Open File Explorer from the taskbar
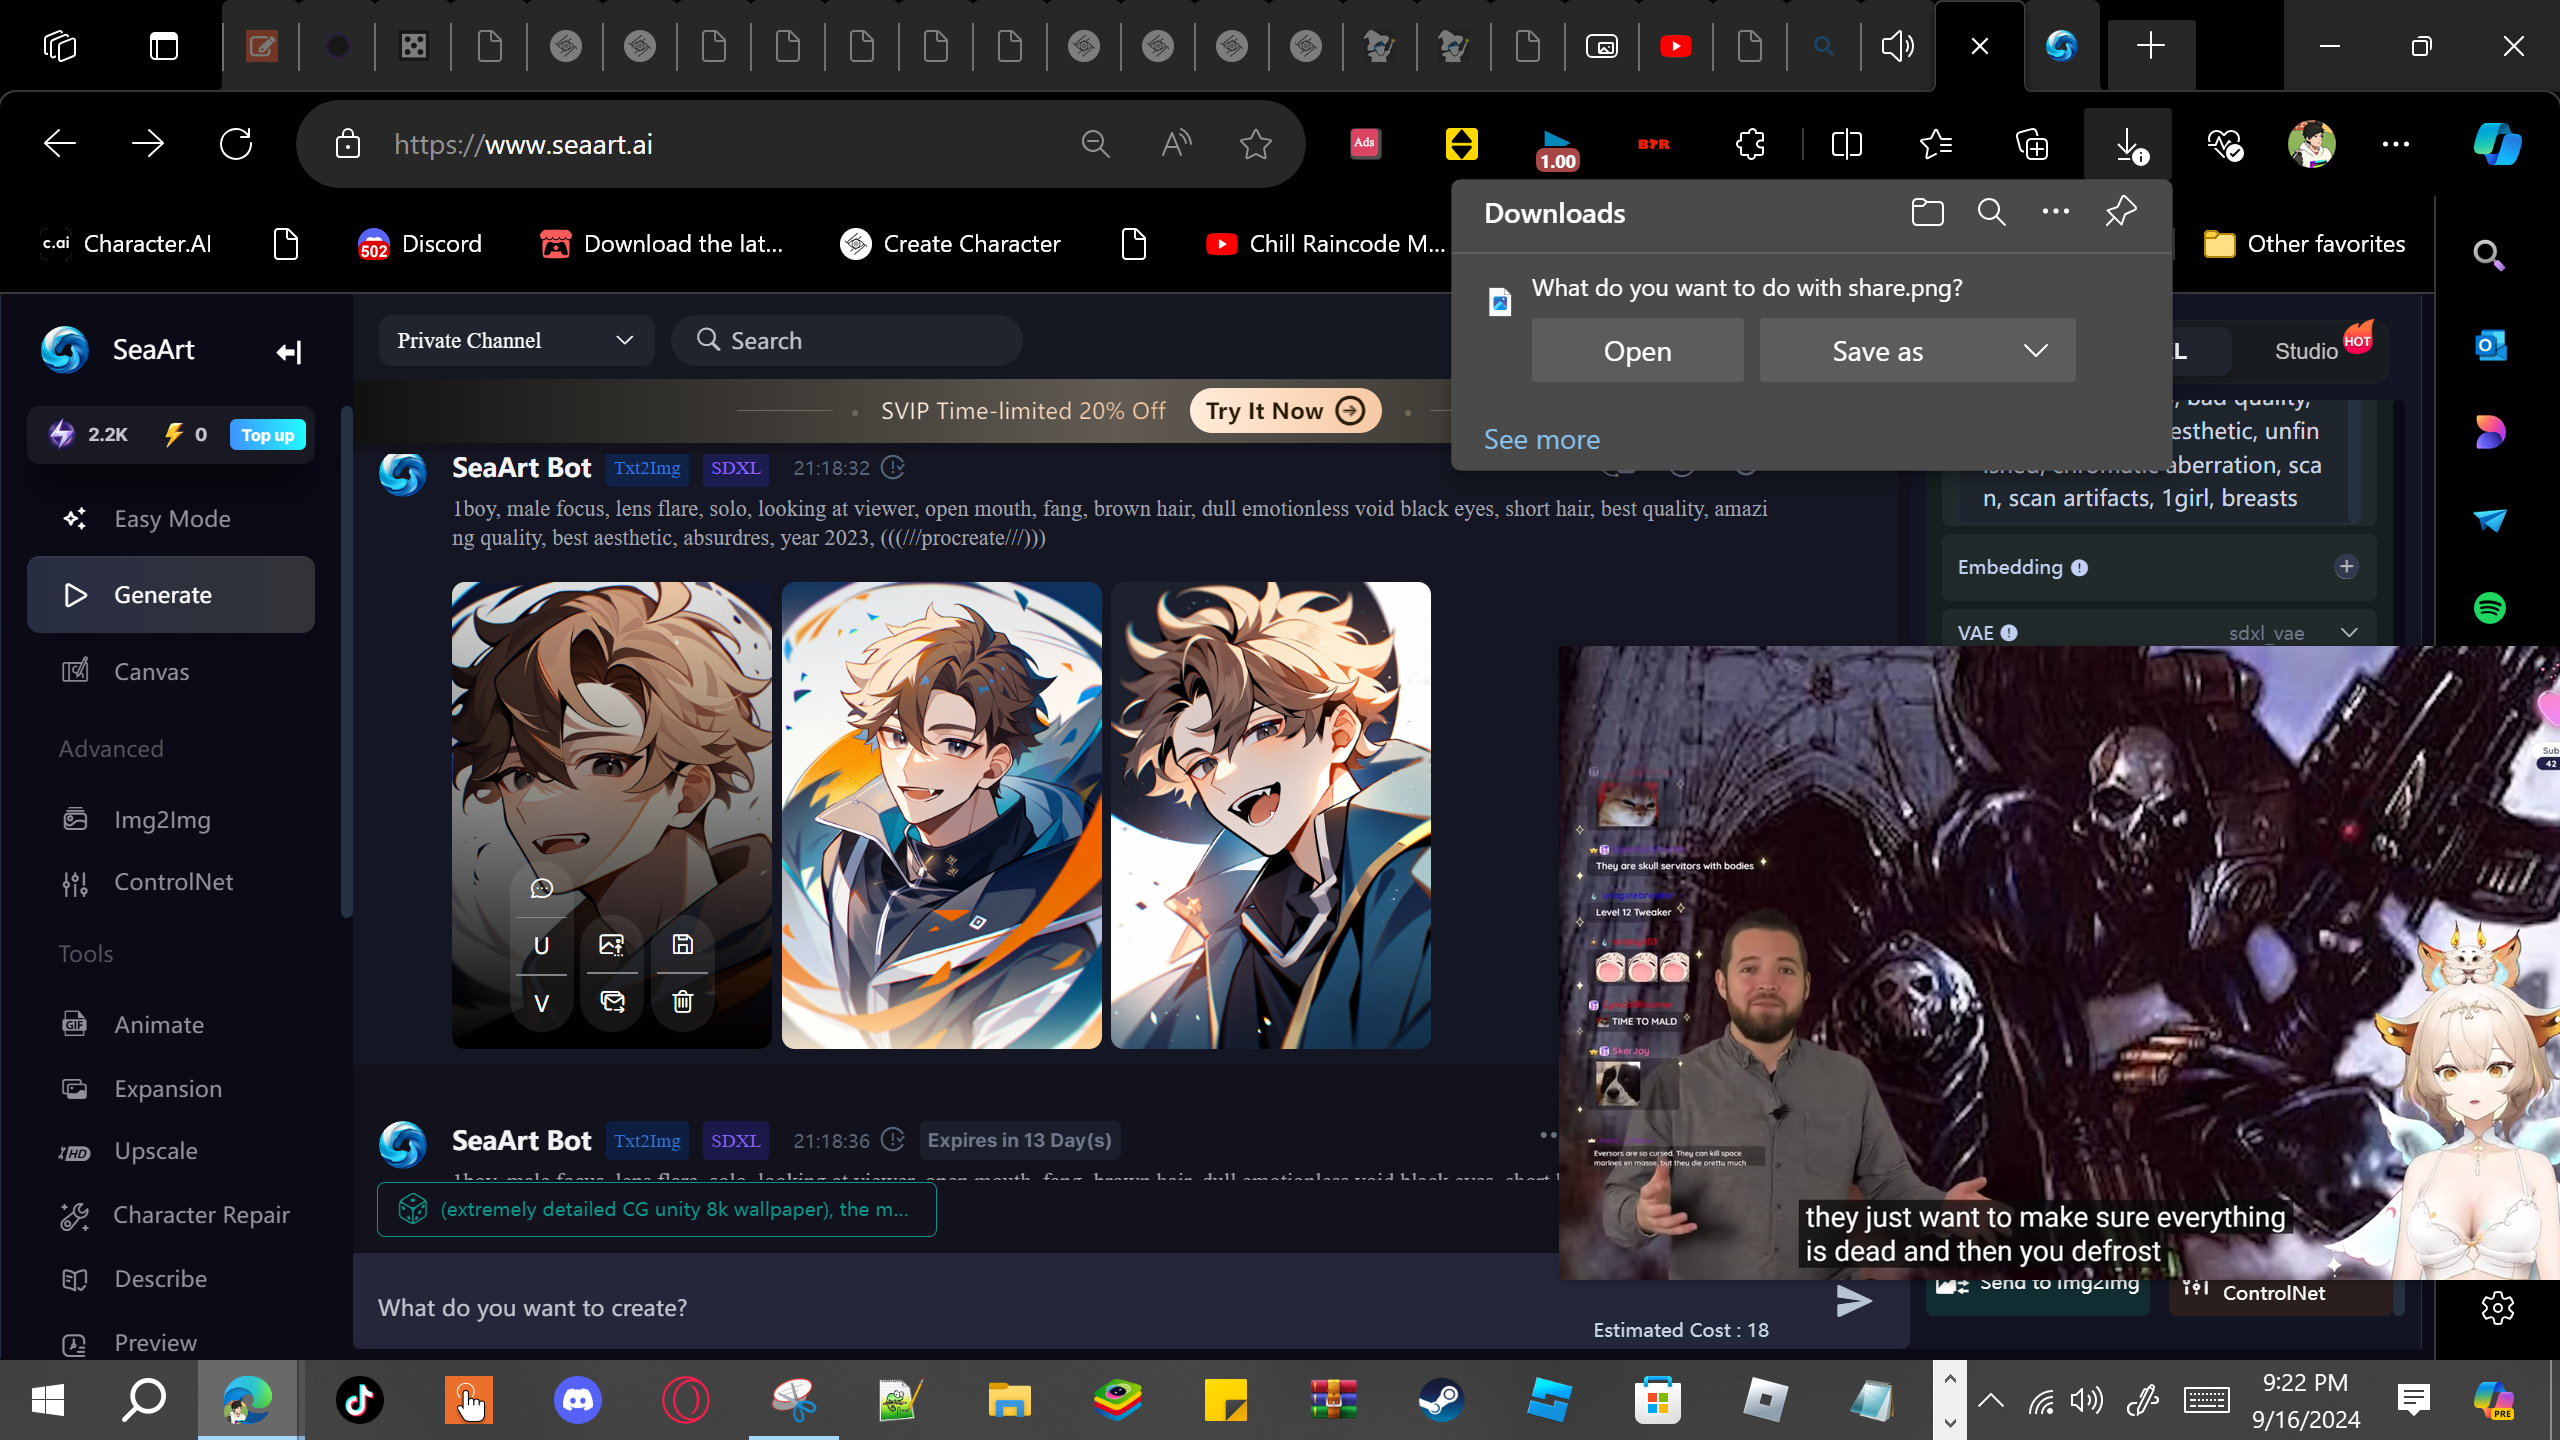The image size is (2560, 1440). (x=1009, y=1400)
